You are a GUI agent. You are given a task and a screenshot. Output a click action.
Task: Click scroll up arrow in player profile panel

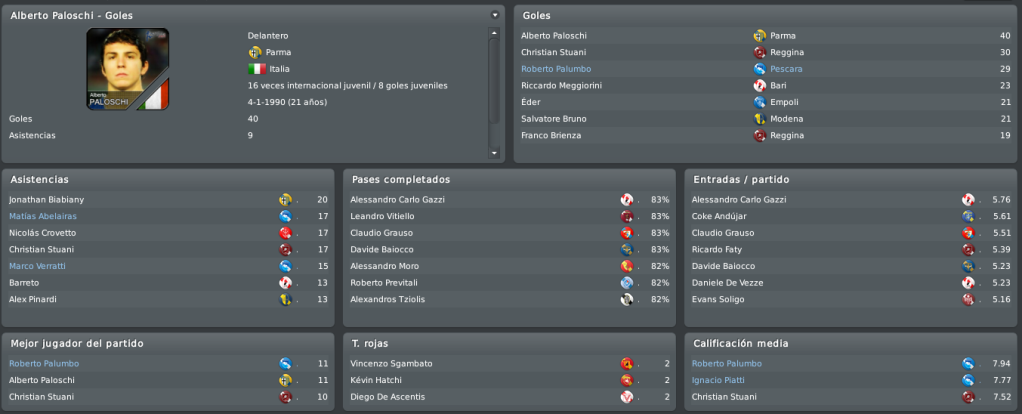[494, 33]
